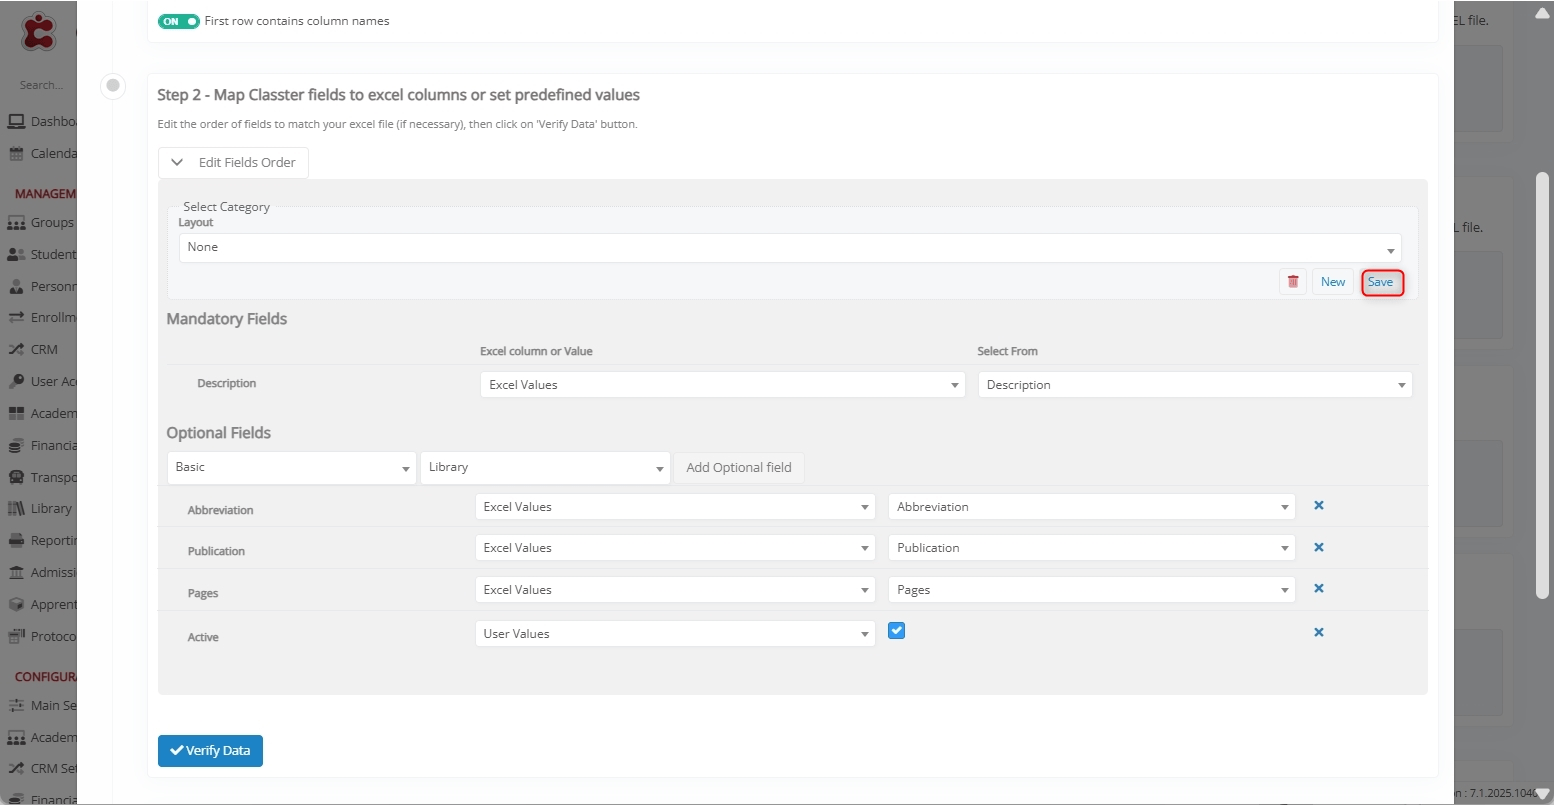
Task: Click the Save layout button
Action: pyautogui.click(x=1380, y=283)
